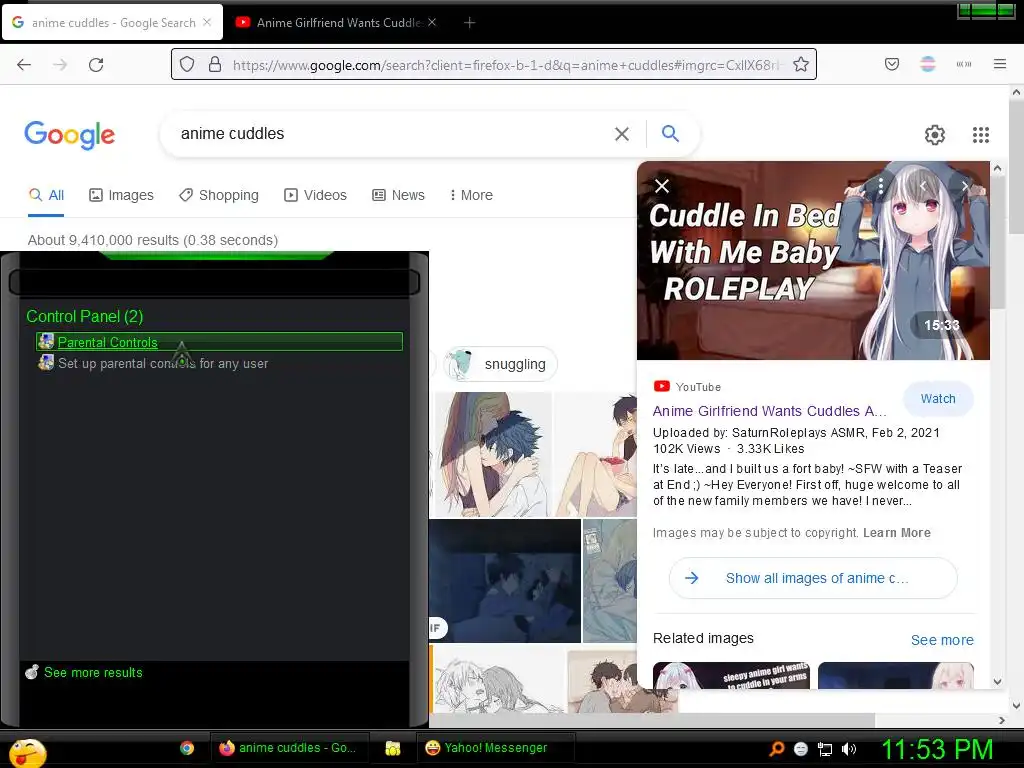Screen dimensions: 1024x768
Task: Open the file explorer taskbar icon
Action: point(392,748)
